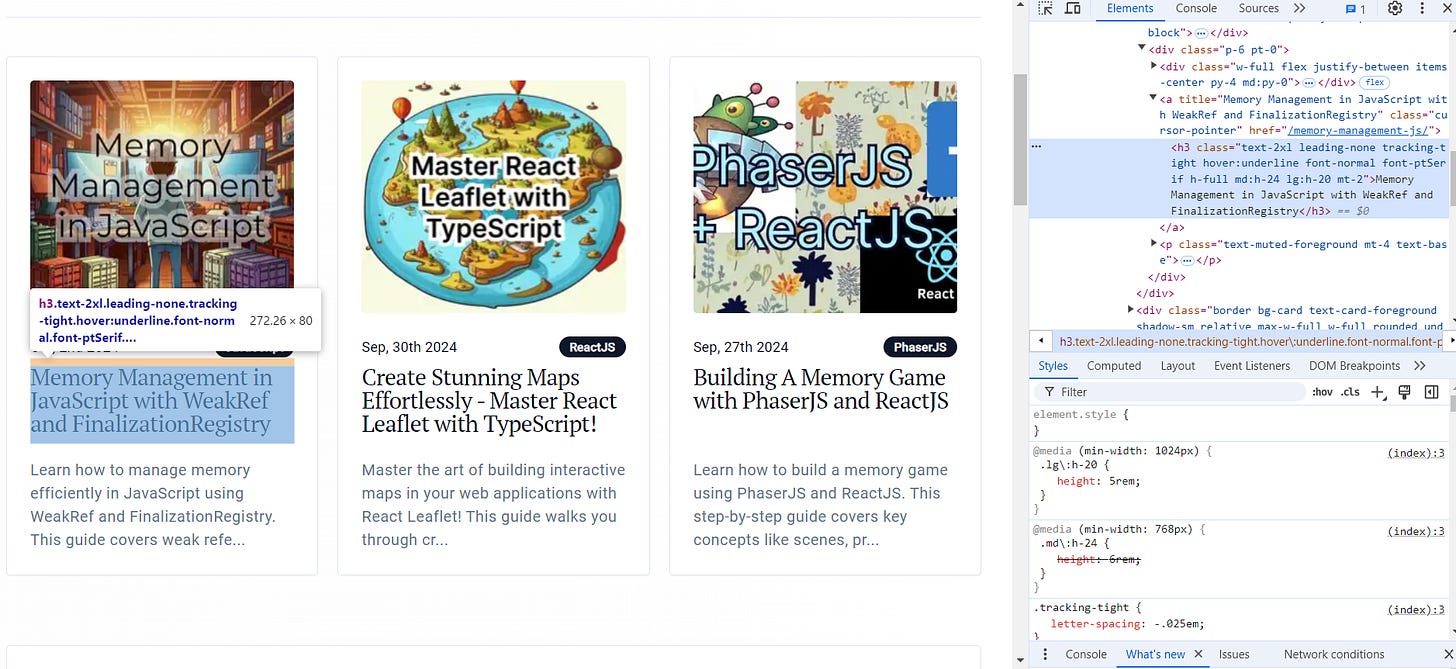Switch to the Event Listeners tab
The image size is (1456, 669).
click(x=1252, y=366)
